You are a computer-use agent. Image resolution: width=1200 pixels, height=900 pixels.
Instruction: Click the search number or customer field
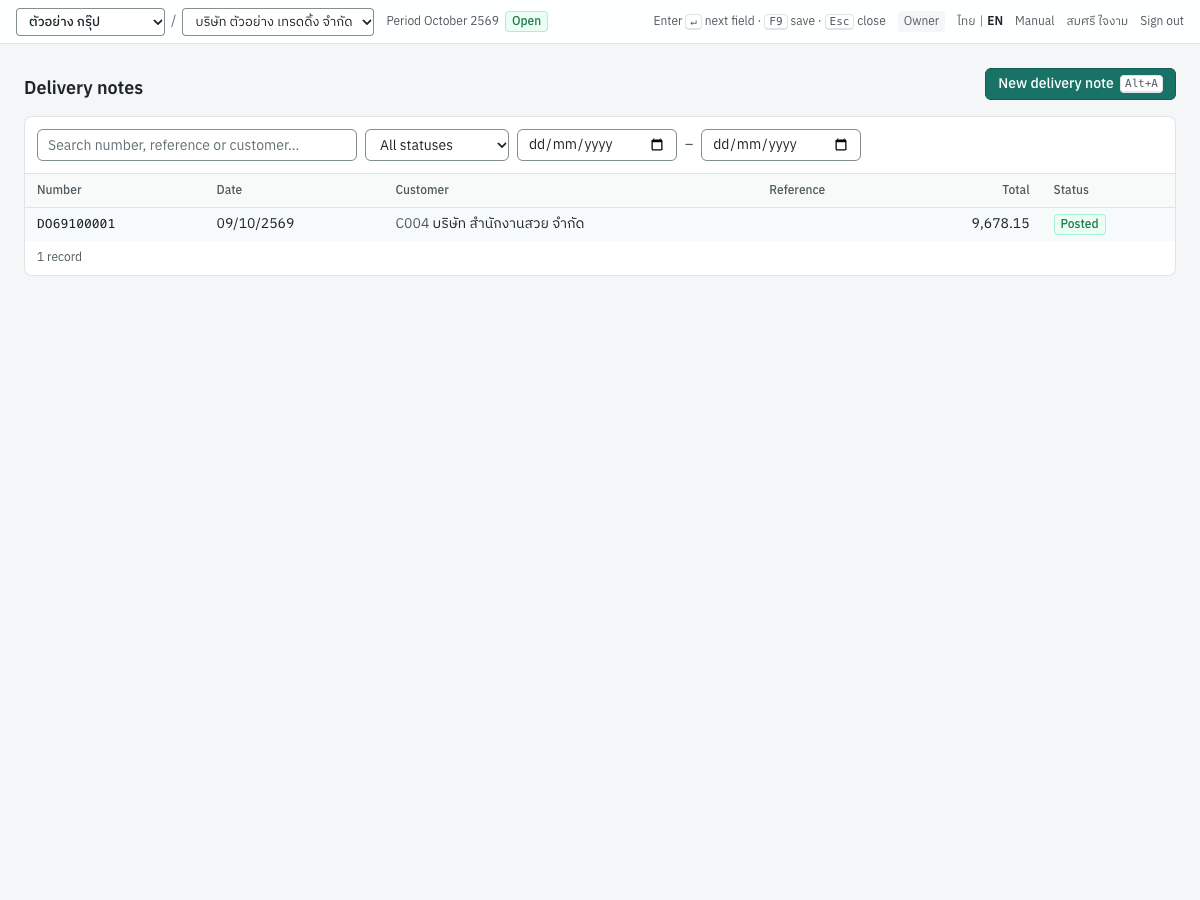(x=197, y=145)
